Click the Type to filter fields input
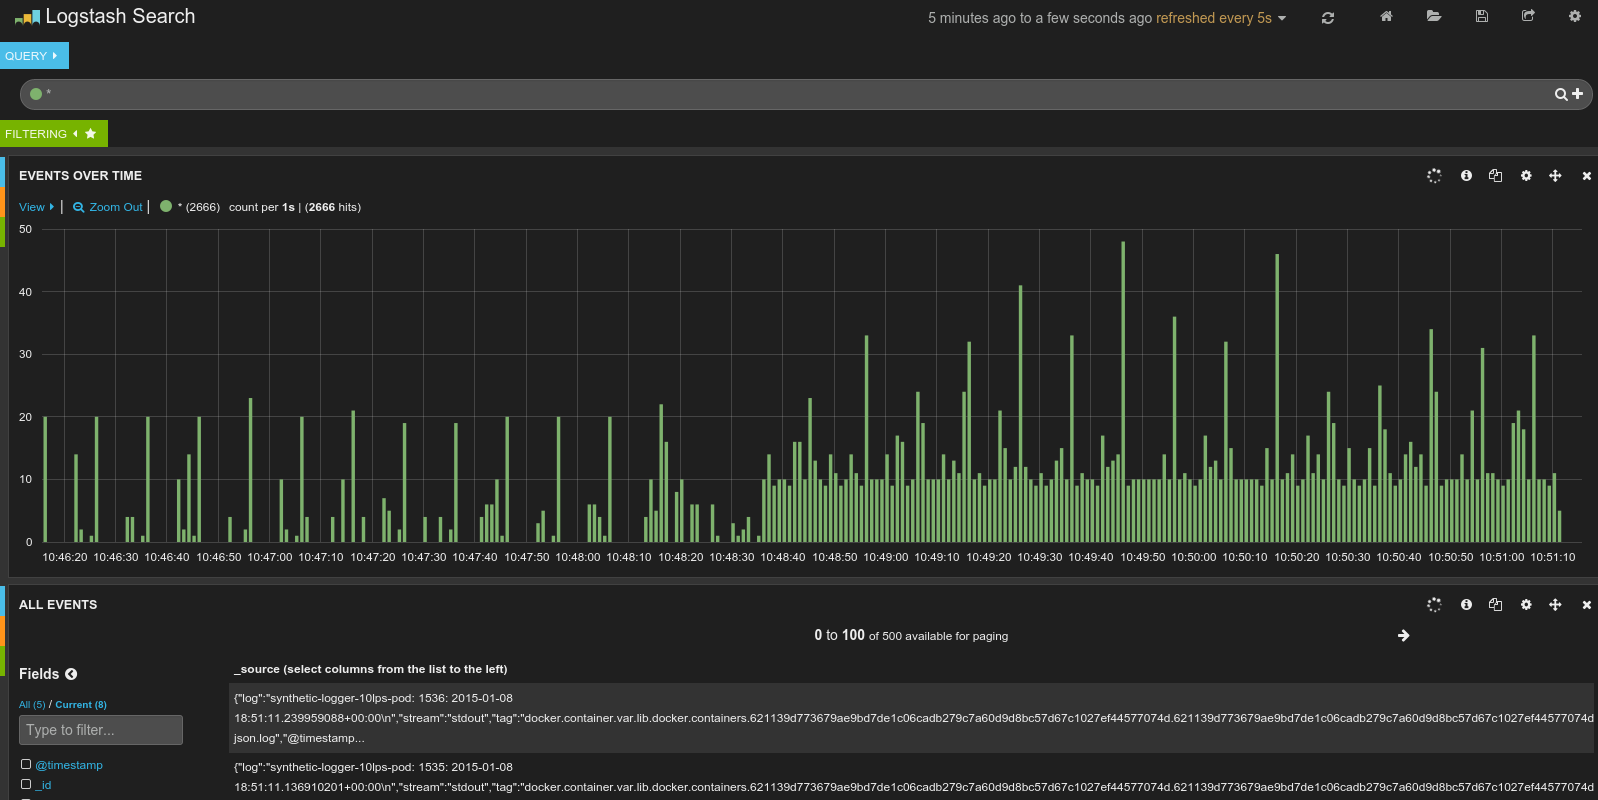The image size is (1598, 800). coord(100,730)
